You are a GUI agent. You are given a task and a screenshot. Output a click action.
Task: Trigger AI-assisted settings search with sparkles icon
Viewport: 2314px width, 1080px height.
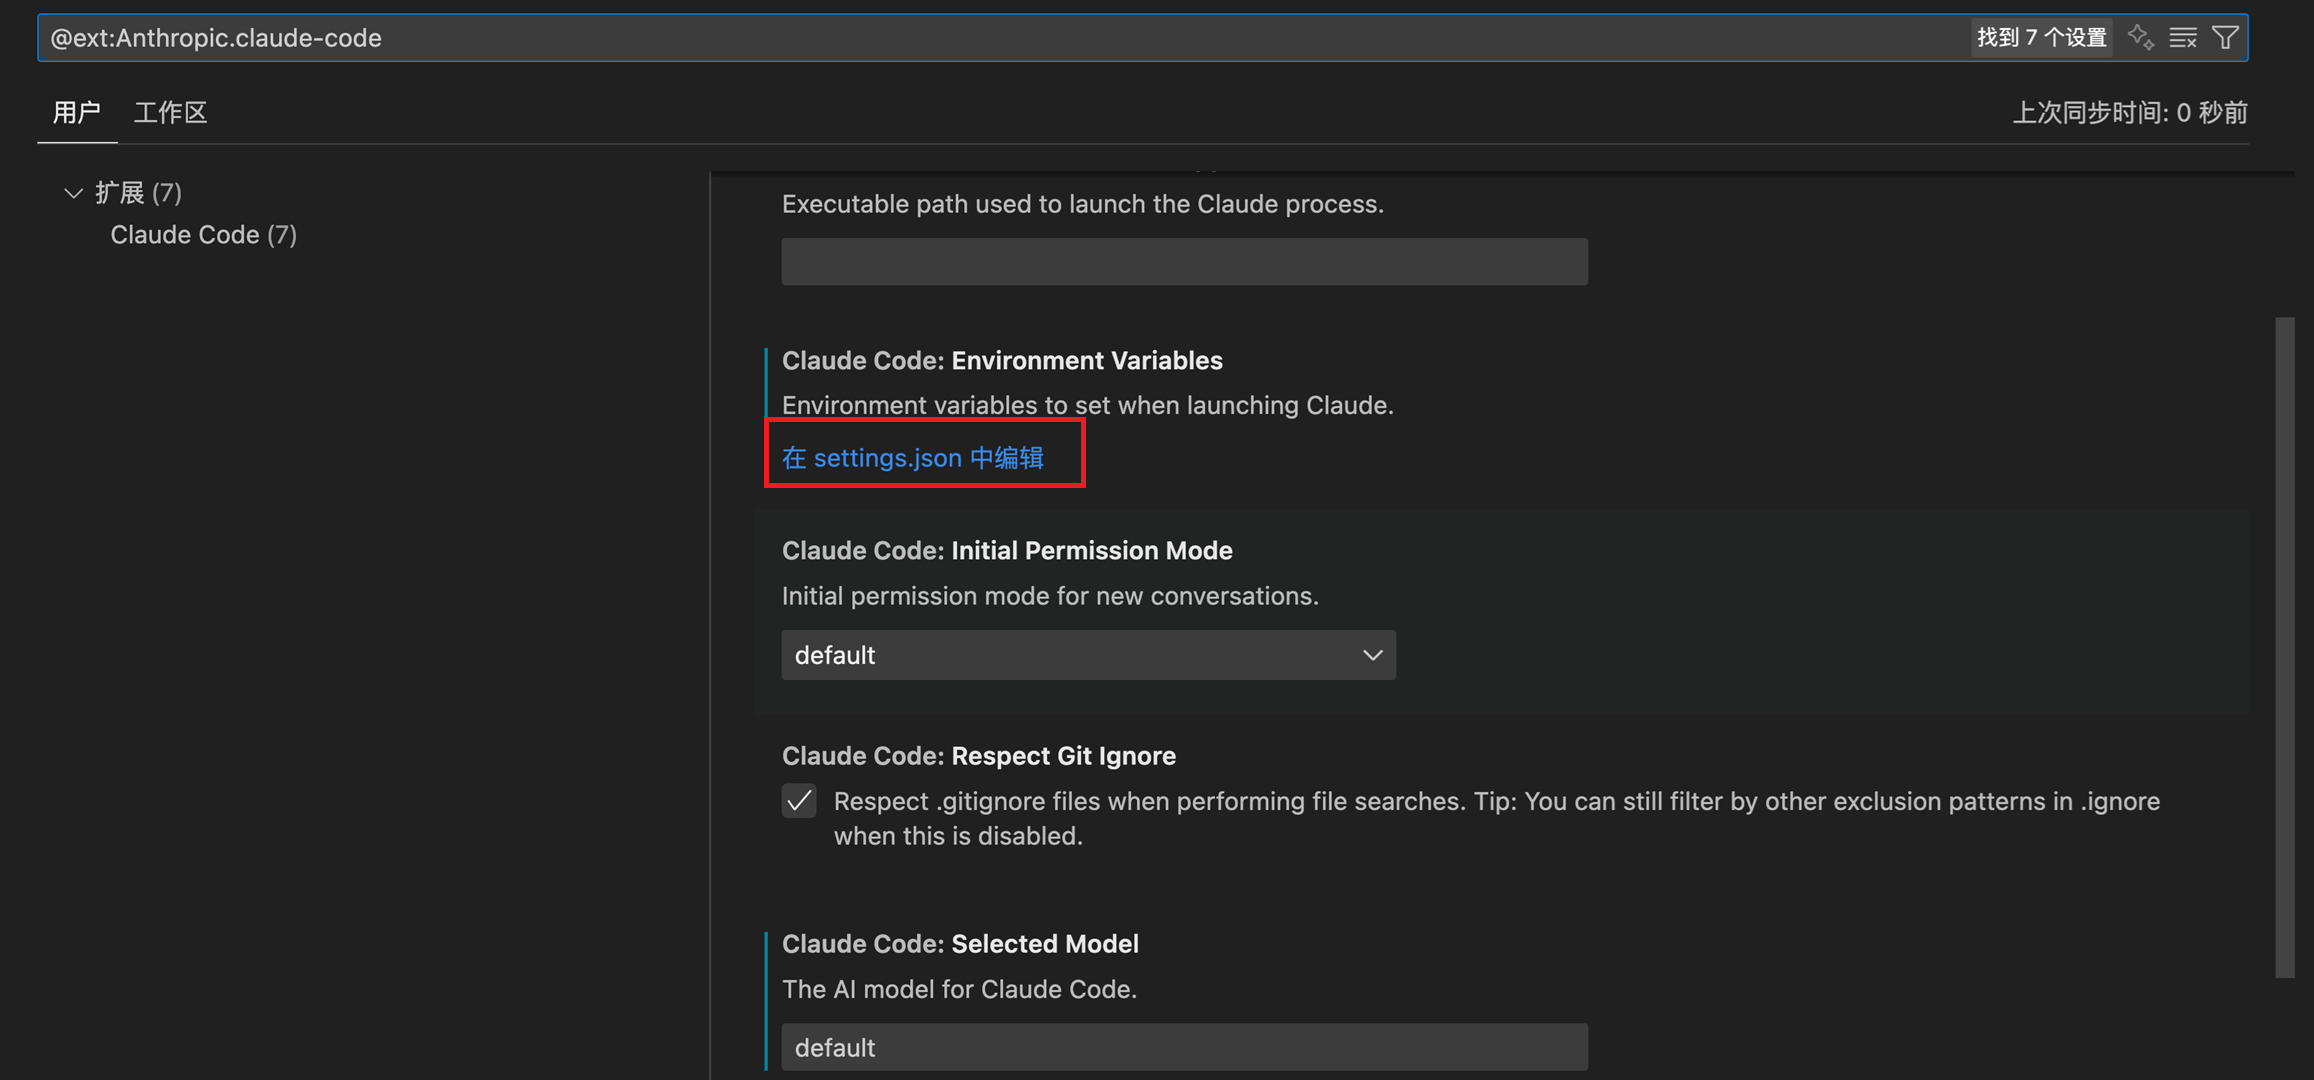[2141, 36]
